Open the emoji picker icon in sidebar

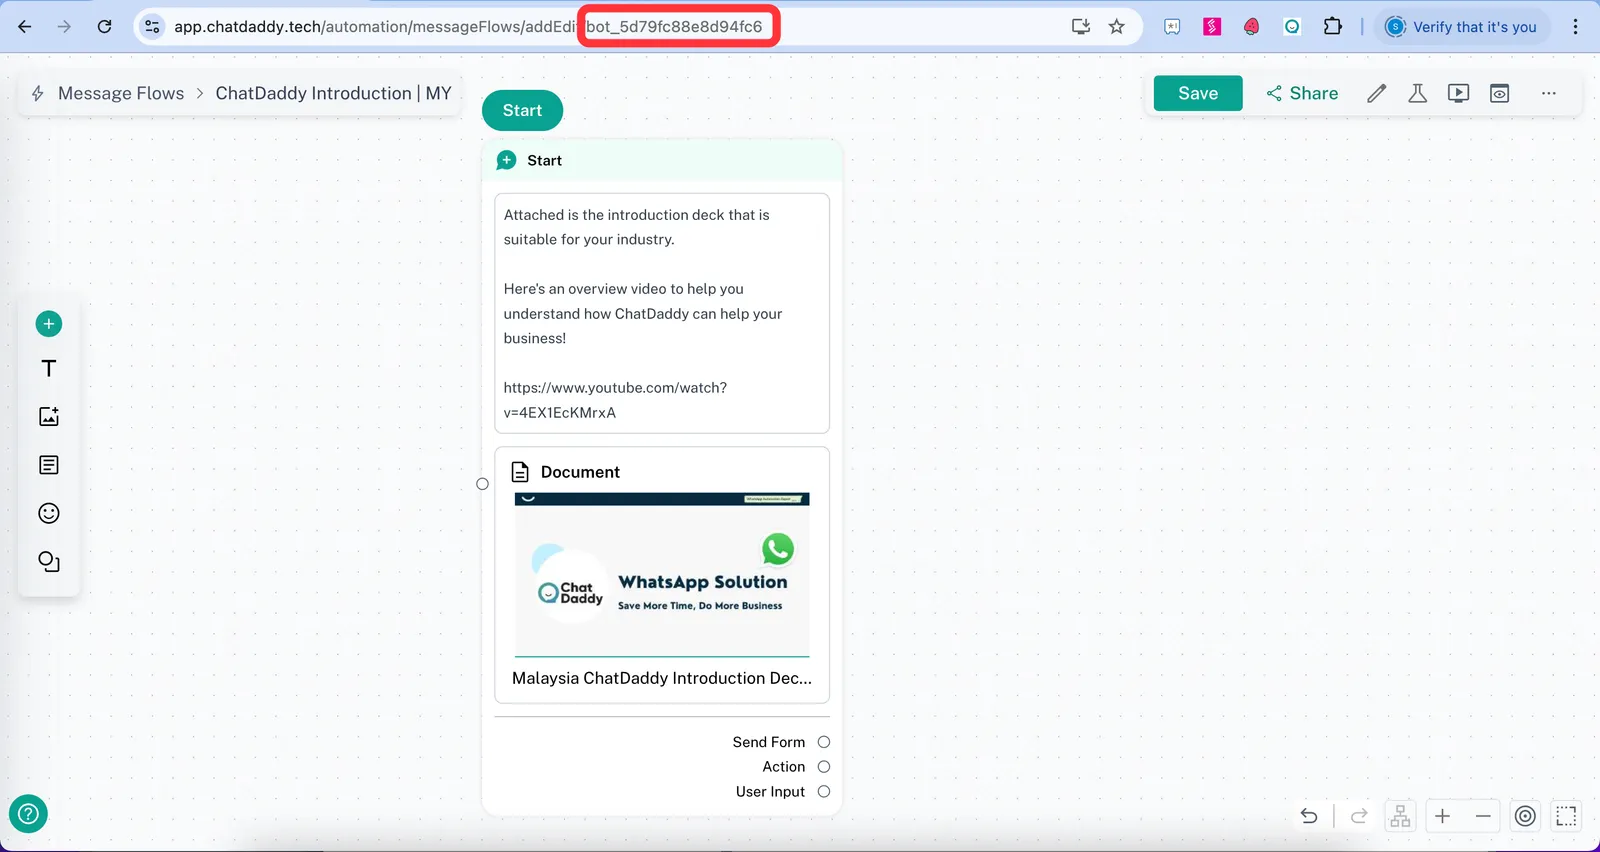[x=49, y=514]
